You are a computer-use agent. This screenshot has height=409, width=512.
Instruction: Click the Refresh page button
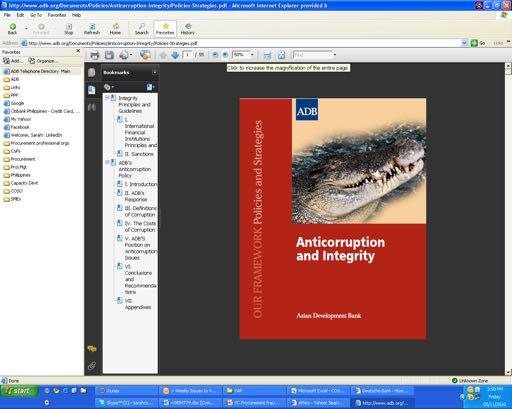coord(92,29)
